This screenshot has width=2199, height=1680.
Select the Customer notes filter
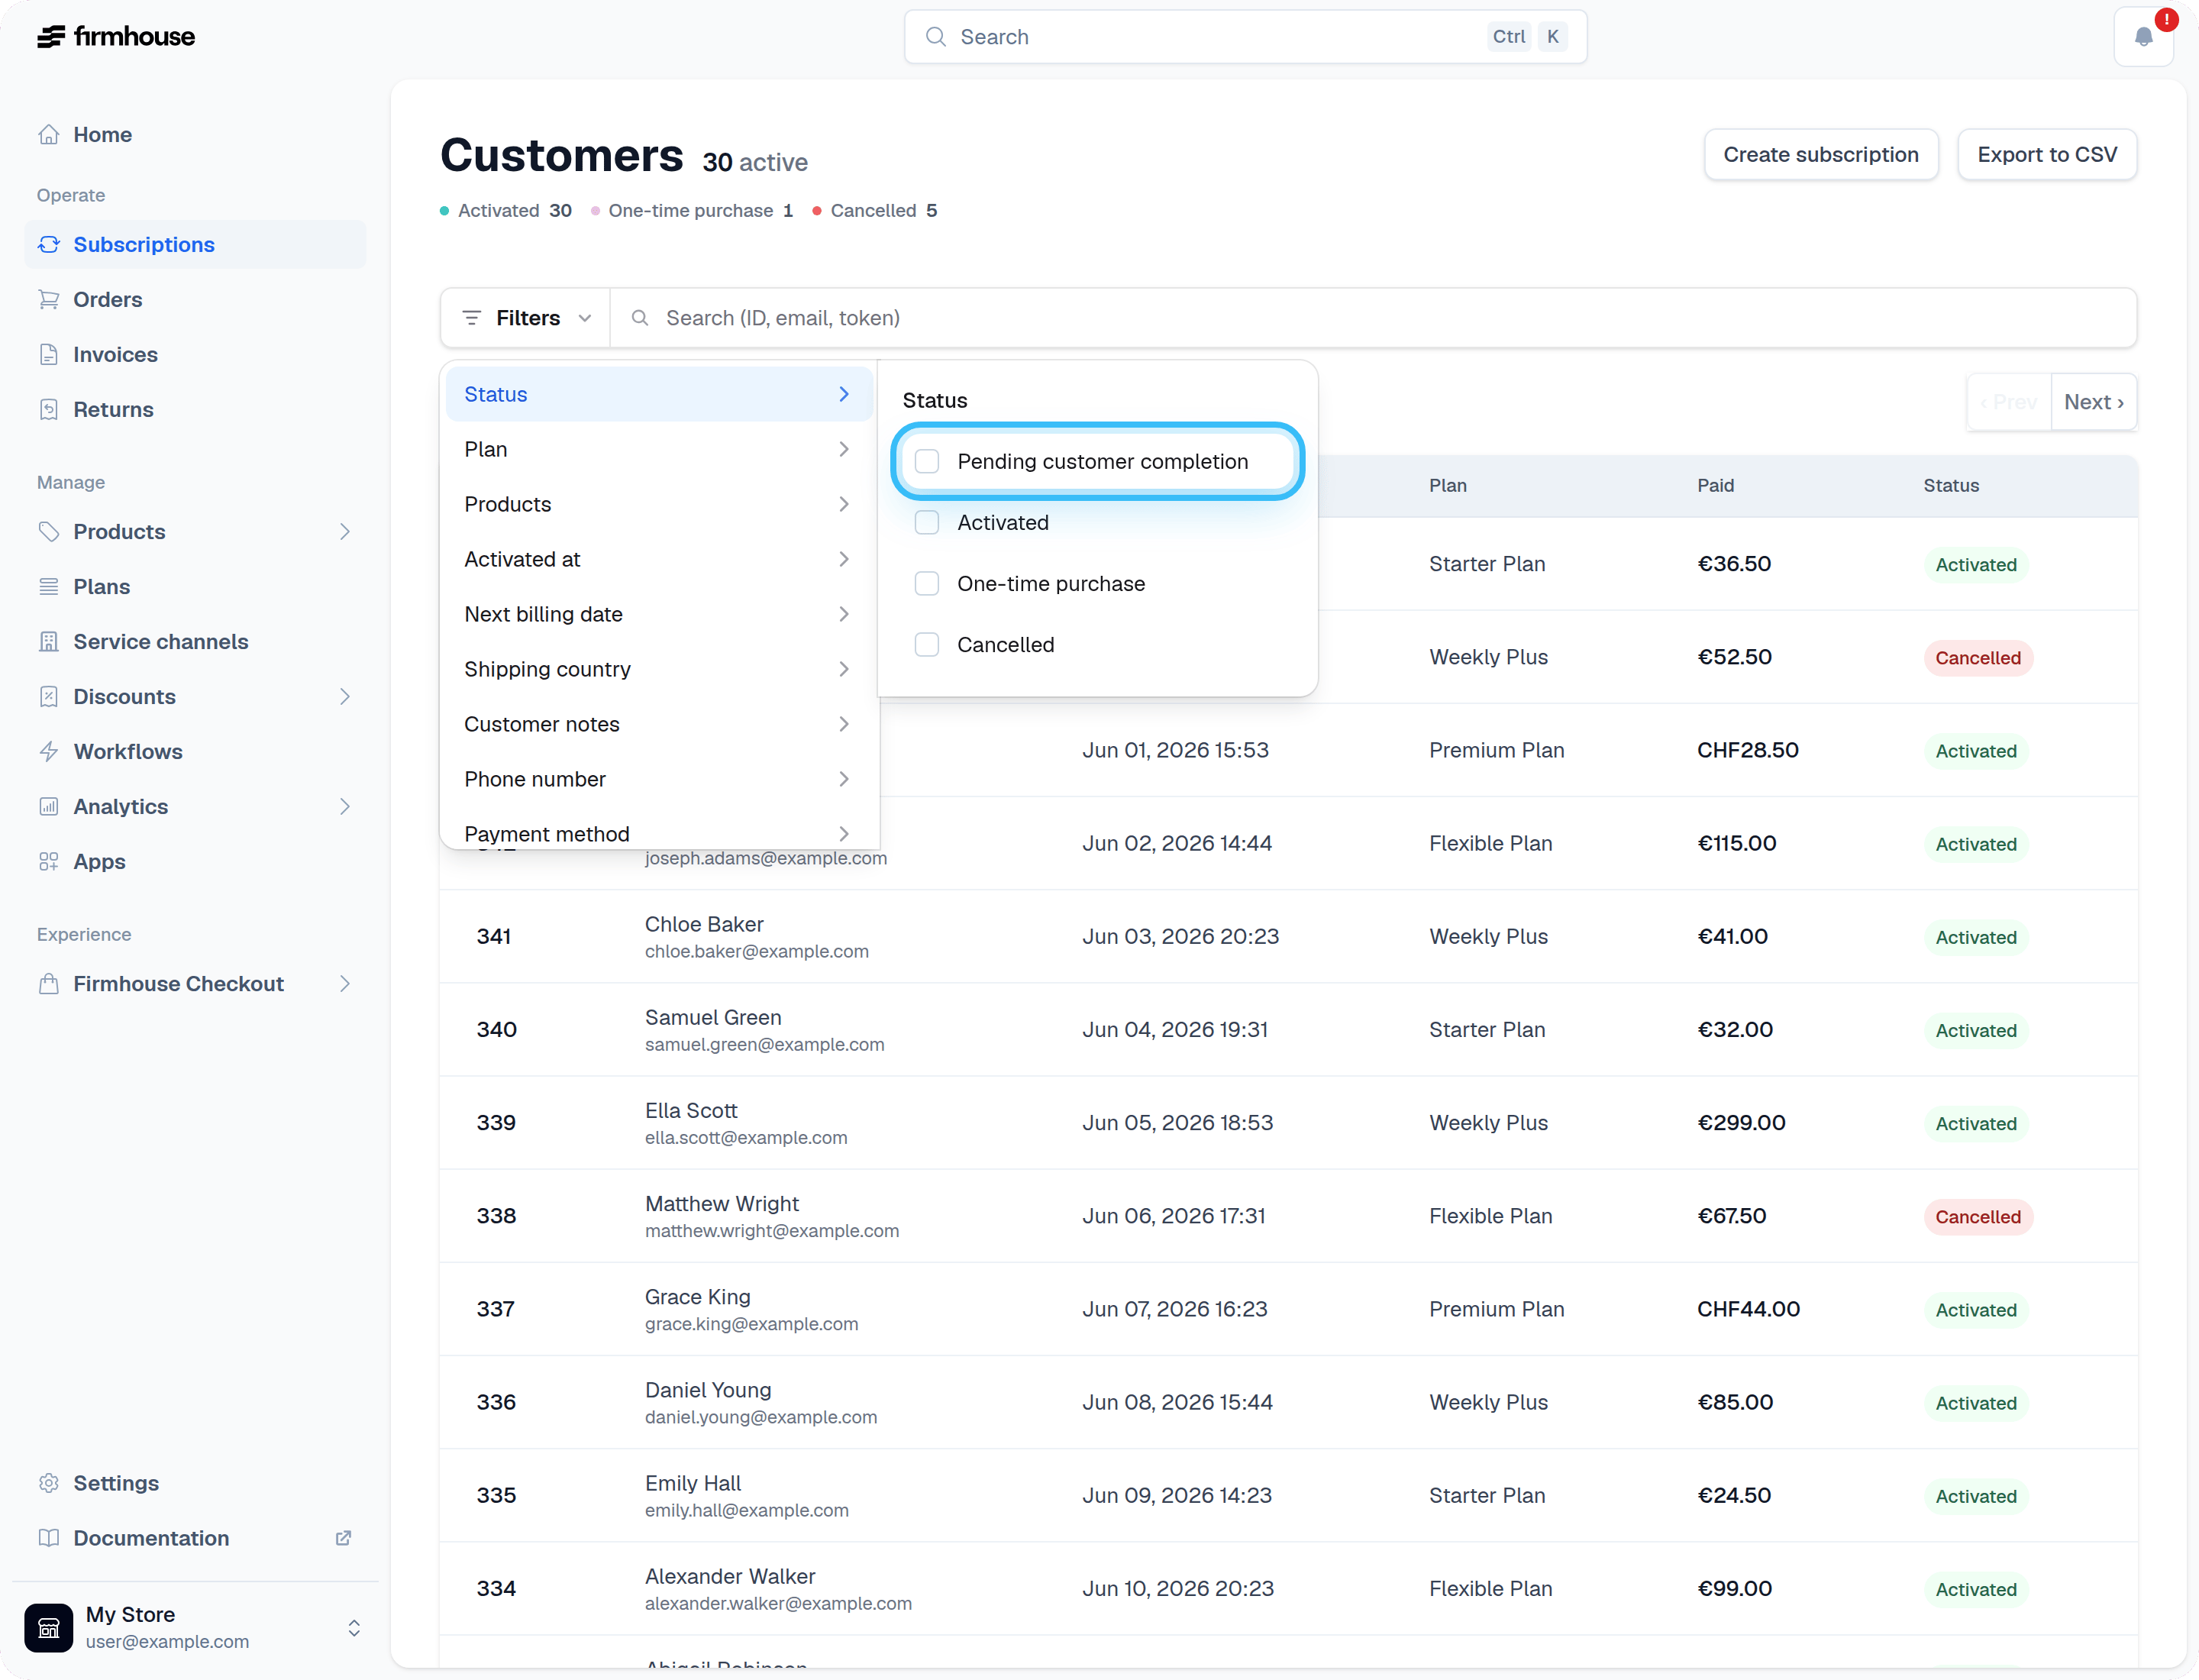point(659,724)
